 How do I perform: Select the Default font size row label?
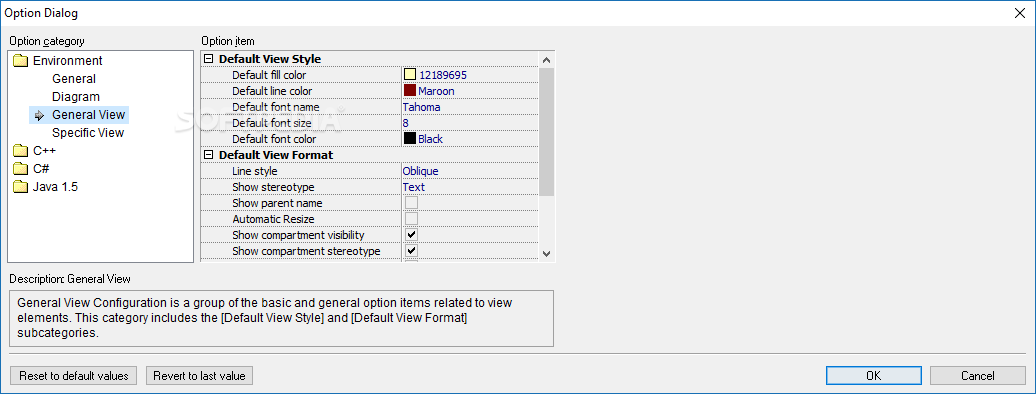click(x=273, y=123)
